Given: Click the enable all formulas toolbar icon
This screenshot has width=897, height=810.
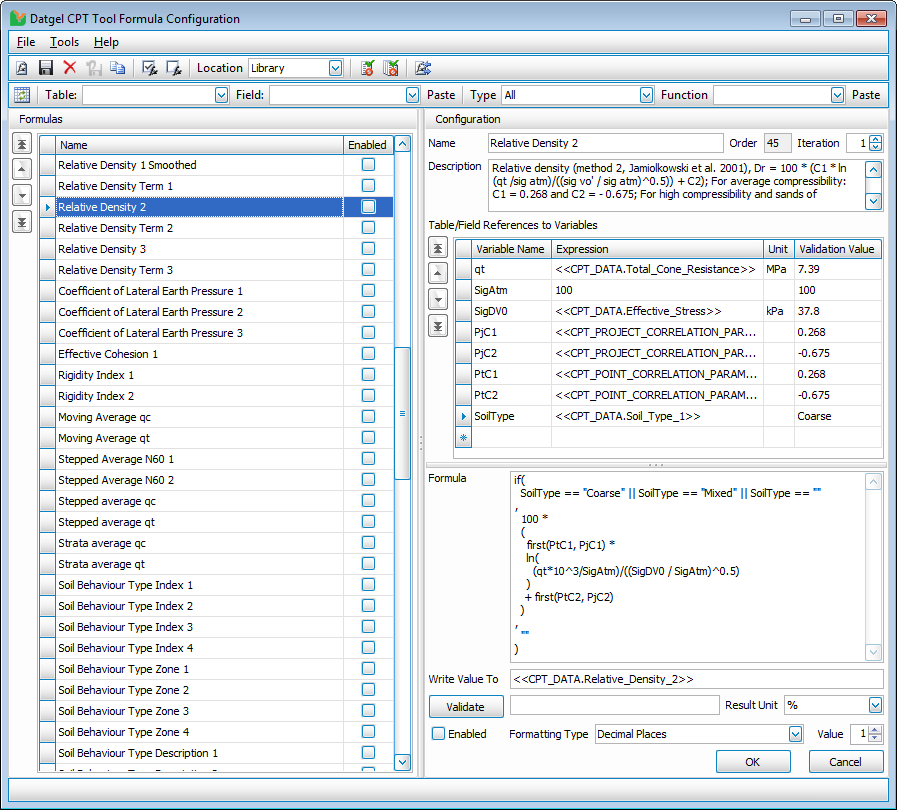Looking at the screenshot, I should pyautogui.click(x=150, y=68).
